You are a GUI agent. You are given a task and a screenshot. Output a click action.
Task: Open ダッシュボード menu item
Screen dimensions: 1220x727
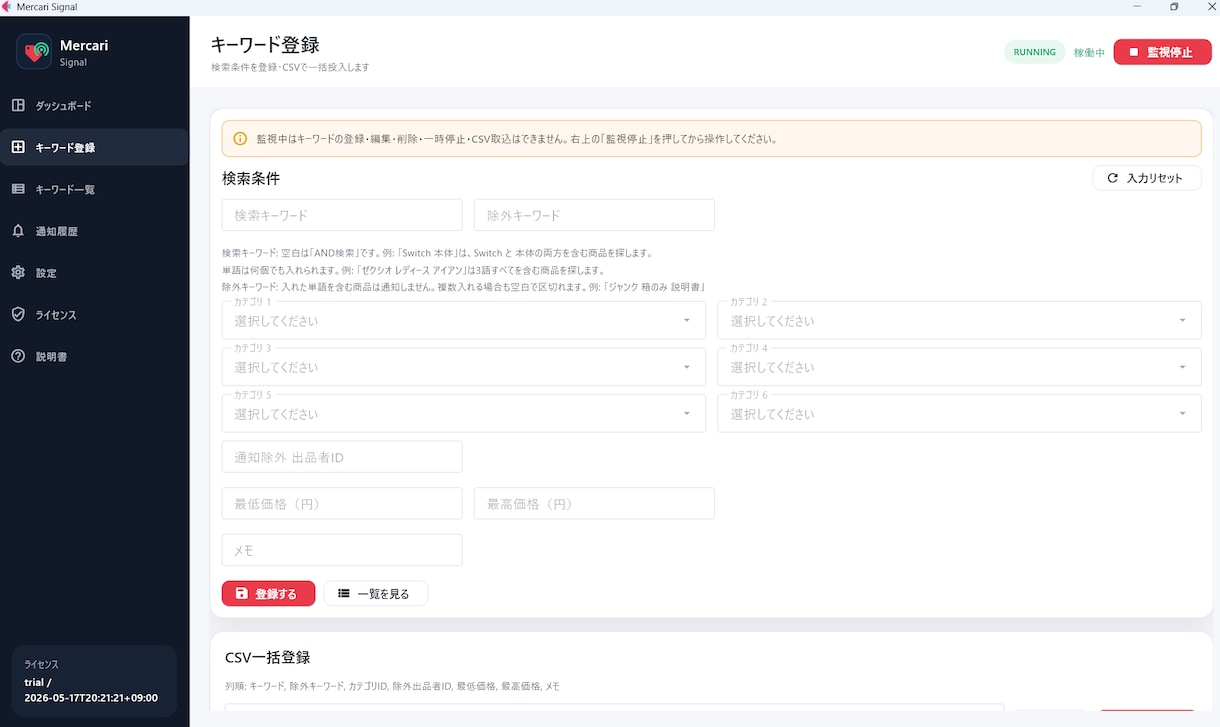(x=94, y=105)
